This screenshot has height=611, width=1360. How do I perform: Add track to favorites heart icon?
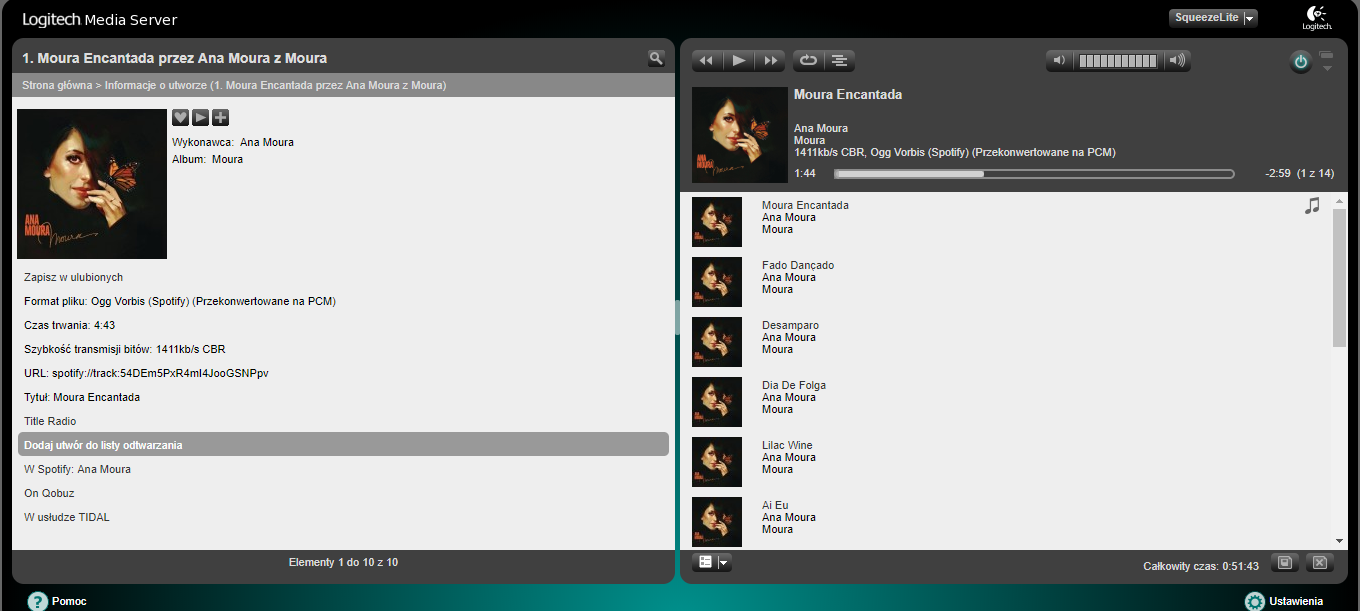click(x=180, y=117)
